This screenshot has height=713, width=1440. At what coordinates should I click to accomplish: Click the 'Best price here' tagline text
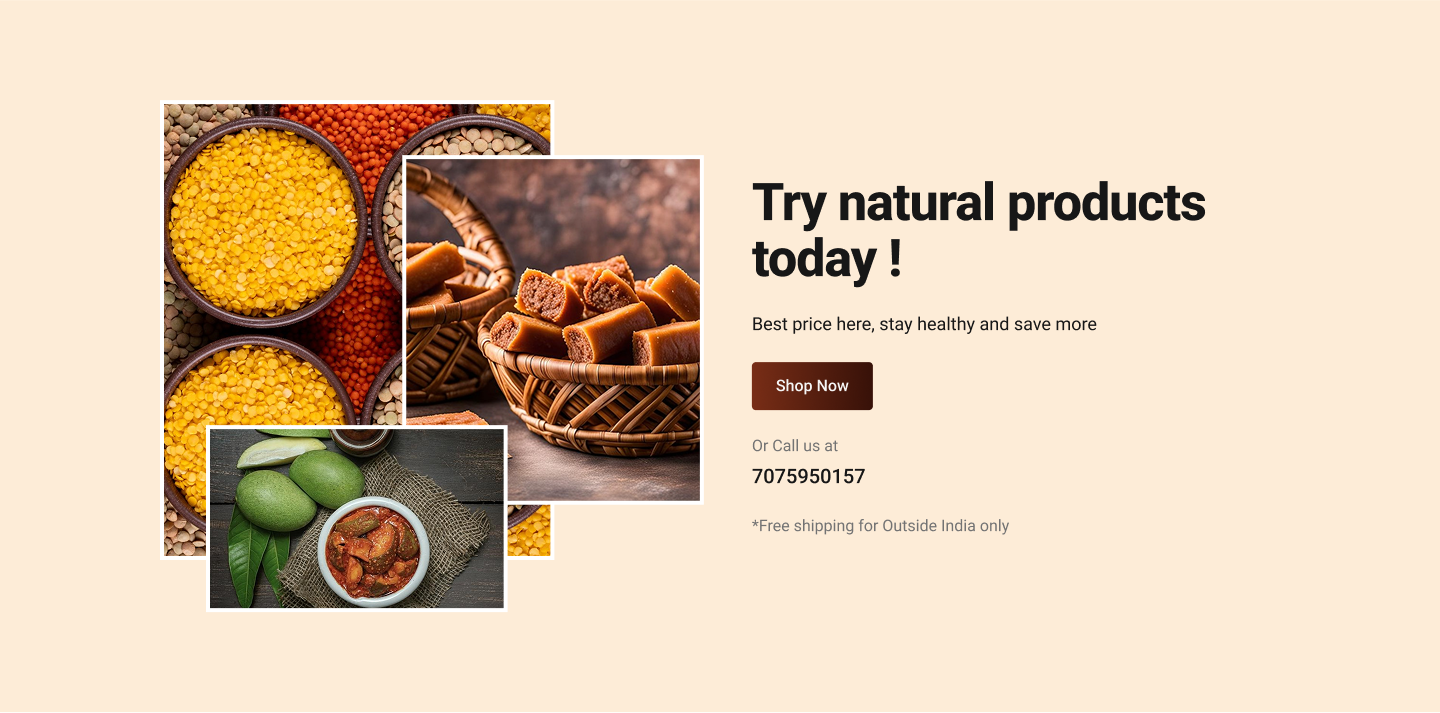click(924, 324)
